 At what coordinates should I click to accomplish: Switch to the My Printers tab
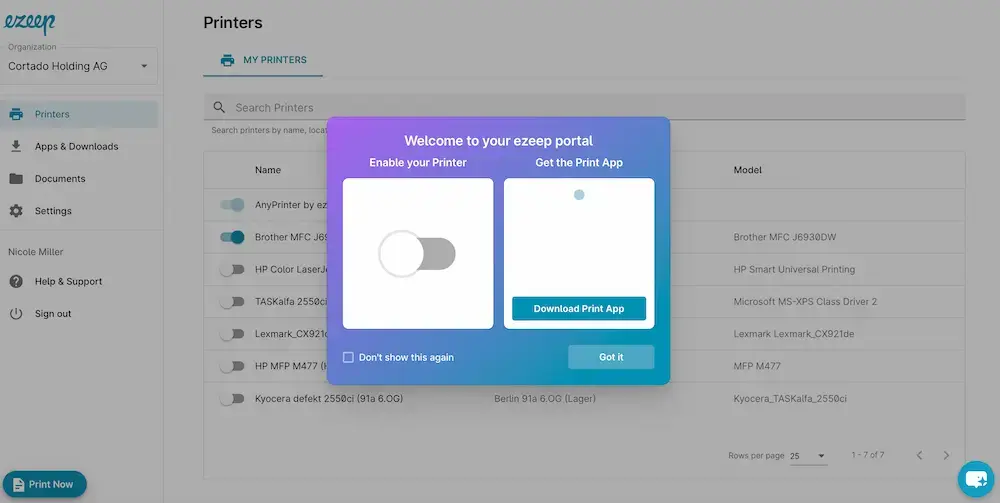(263, 60)
